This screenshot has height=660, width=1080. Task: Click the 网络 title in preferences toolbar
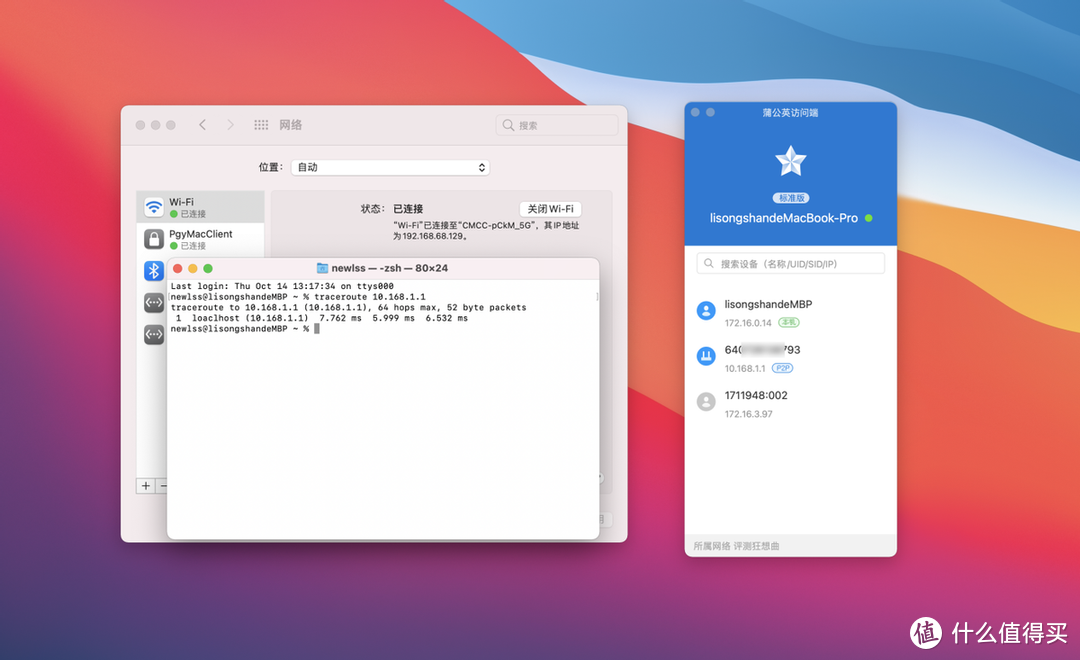pos(291,125)
